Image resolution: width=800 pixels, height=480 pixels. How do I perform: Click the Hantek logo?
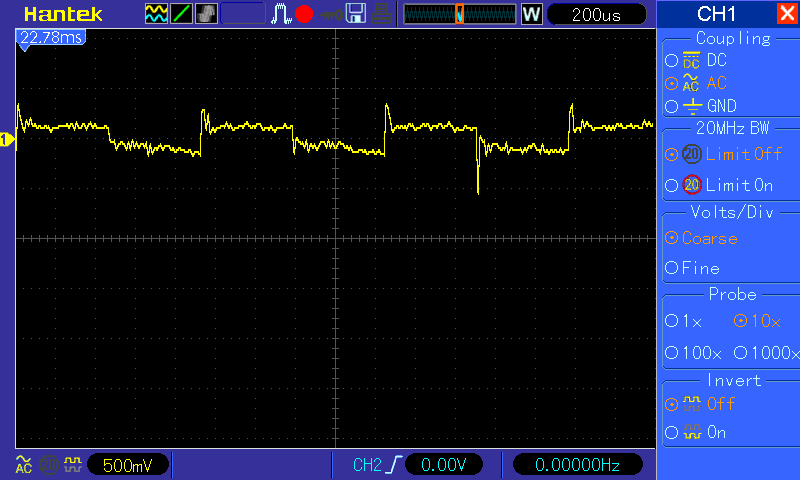[63, 14]
